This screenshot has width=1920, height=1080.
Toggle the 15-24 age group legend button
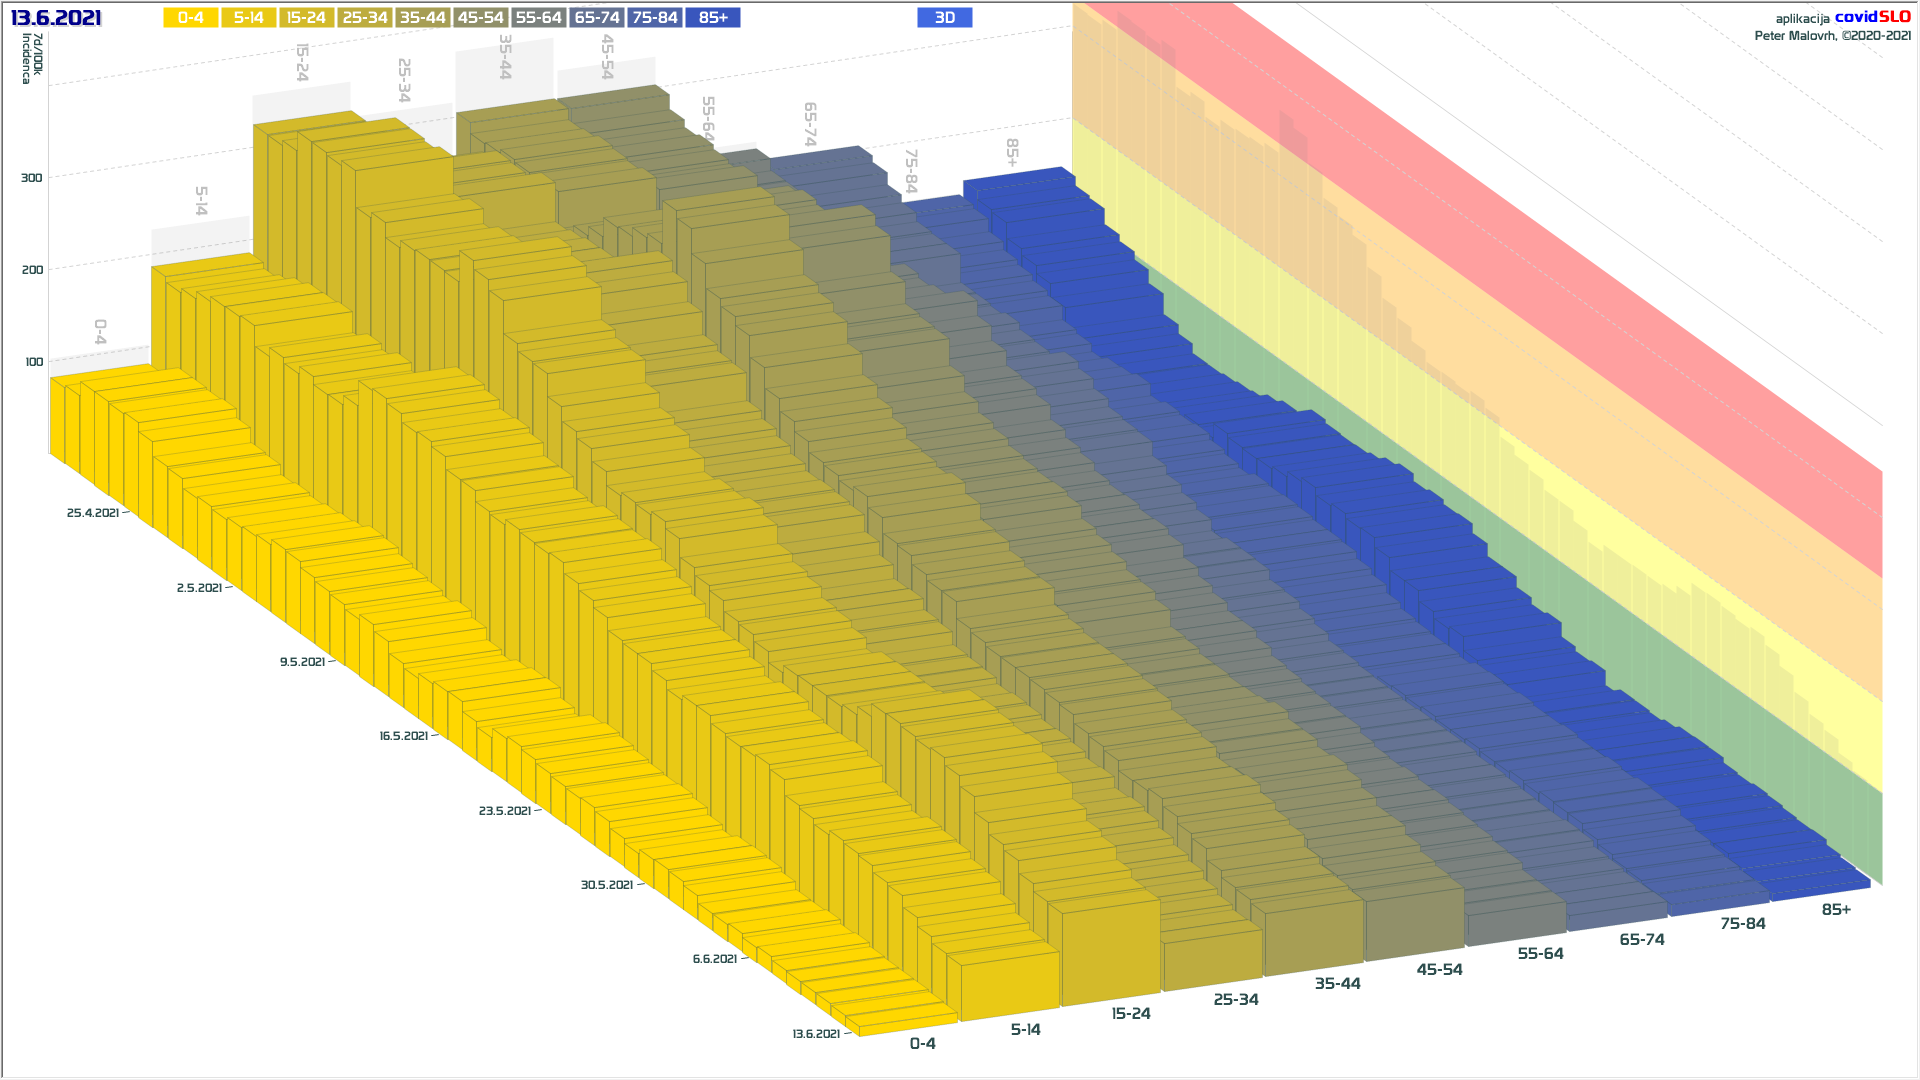(306, 18)
